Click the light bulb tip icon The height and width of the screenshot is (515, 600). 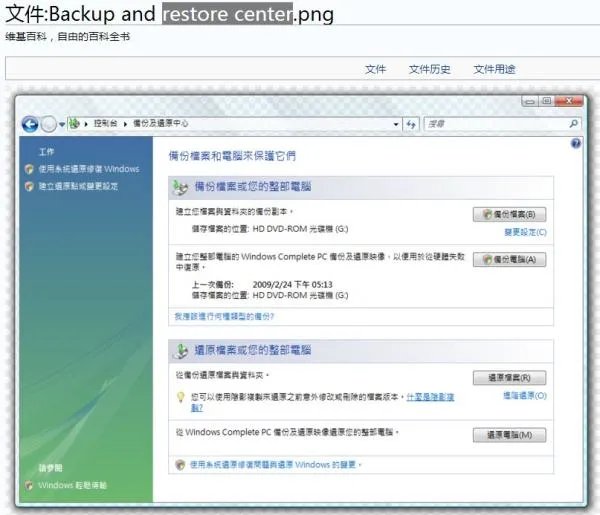pos(180,397)
